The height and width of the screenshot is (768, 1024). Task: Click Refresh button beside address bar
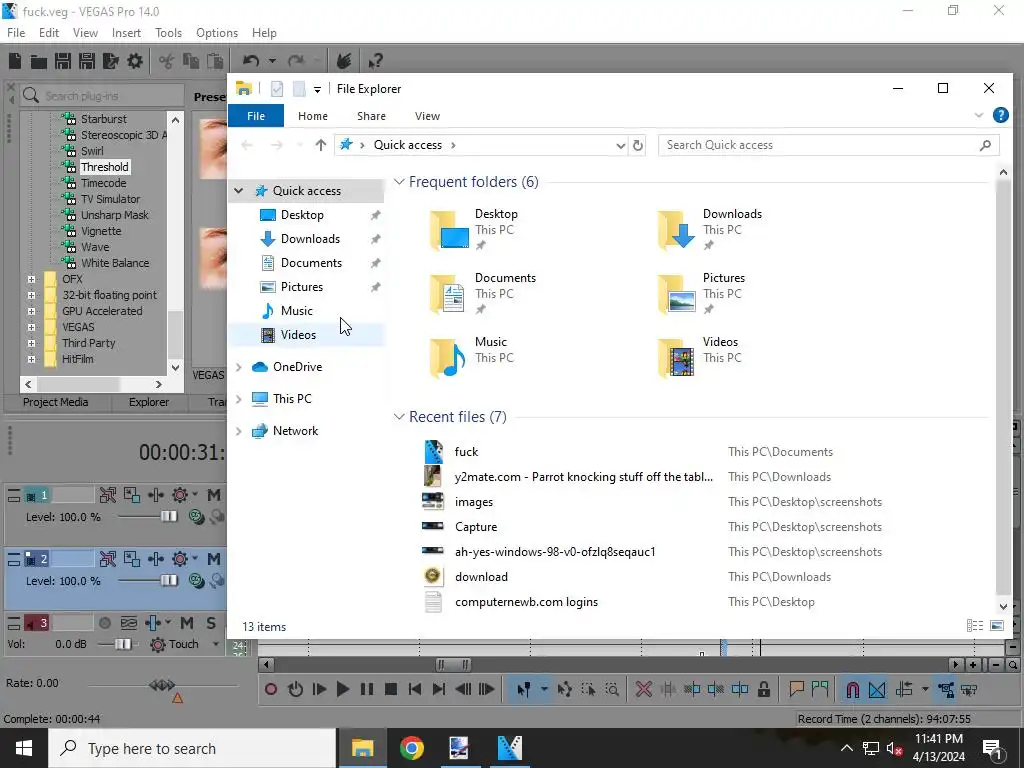pos(638,145)
